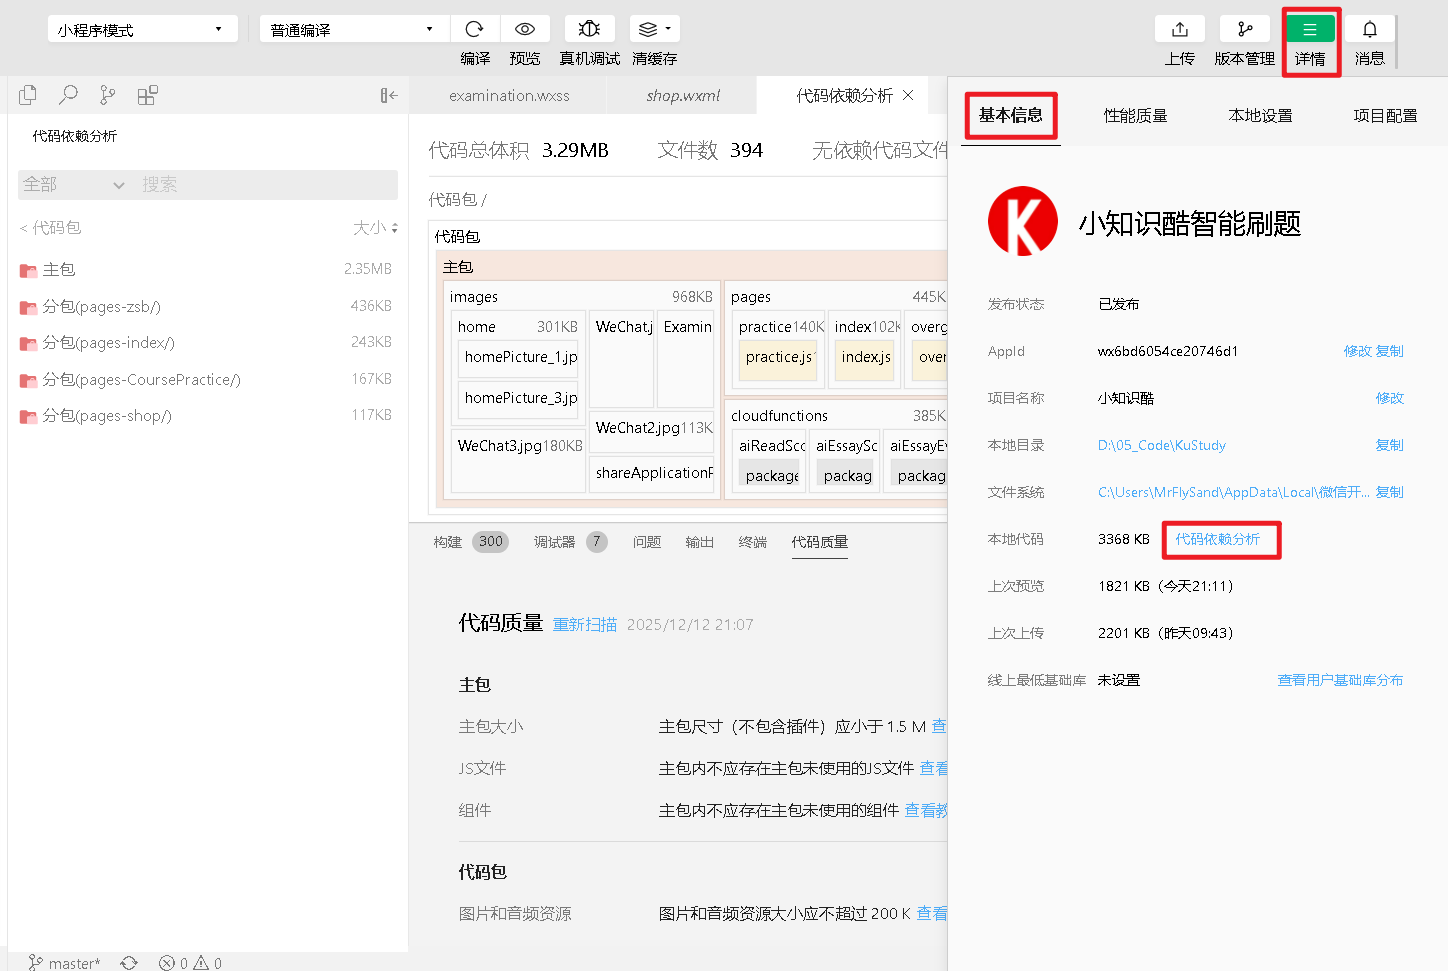Toggle the 大小 size sort order
The height and width of the screenshot is (971, 1448).
coord(375,228)
